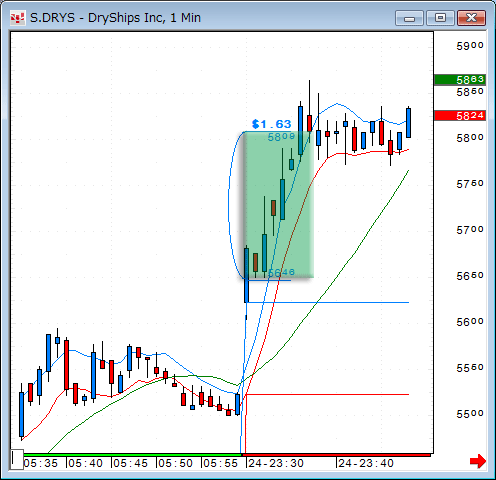Click the 5550 price axis label
Viewport: 496px width, 480px height.
(470, 368)
